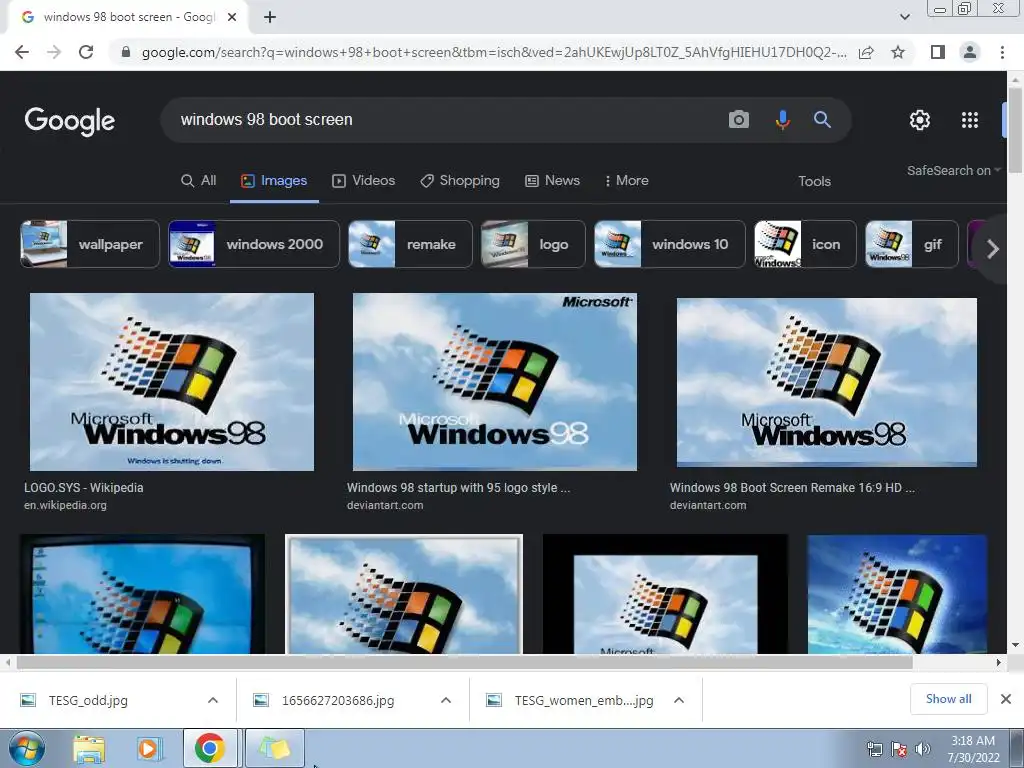Open the dark blue Windows flag thumbnail
The image size is (1024, 768).
[x=897, y=594]
